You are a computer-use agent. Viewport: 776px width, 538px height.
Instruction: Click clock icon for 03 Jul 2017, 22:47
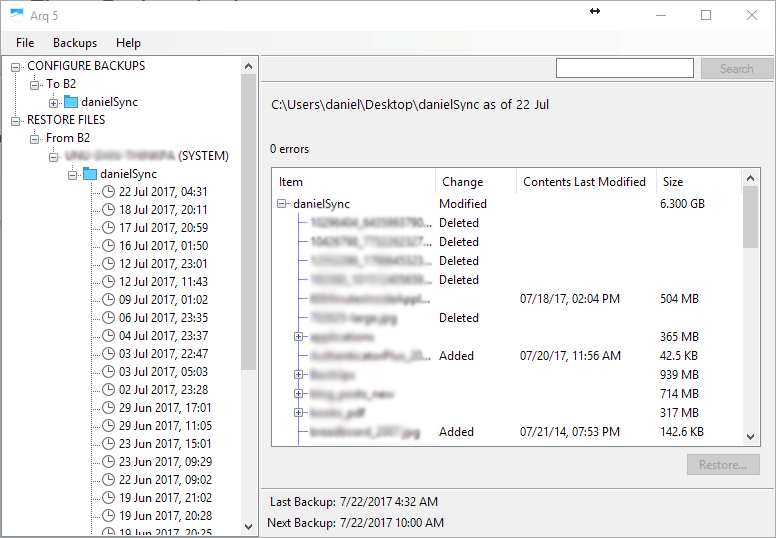pyautogui.click(x=108, y=353)
